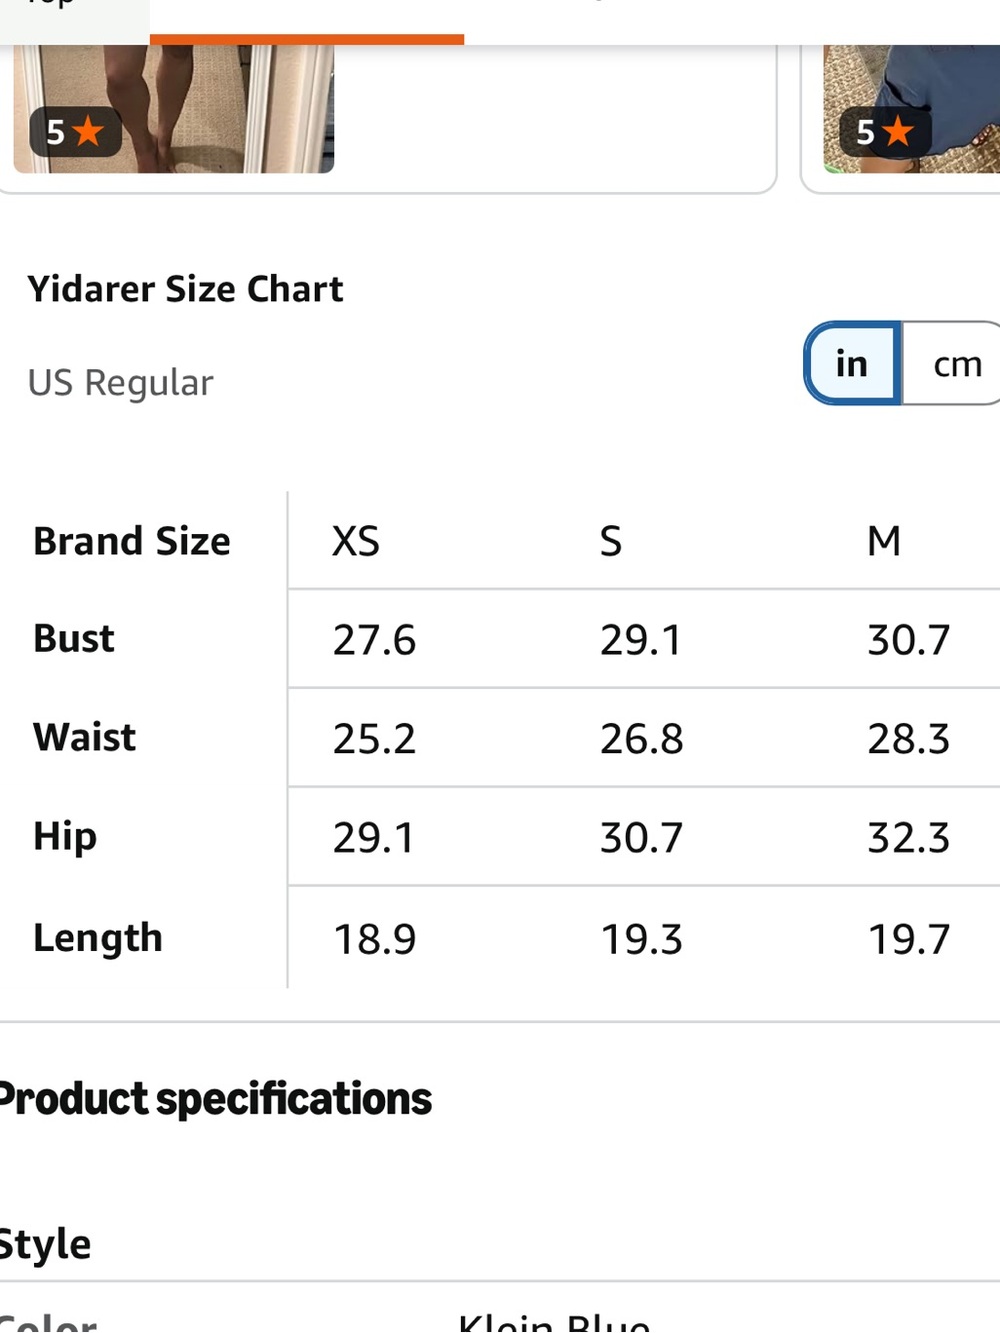Viewport: 1000px width, 1333px height.
Task: Tap the Brand Size row label
Action: (132, 541)
